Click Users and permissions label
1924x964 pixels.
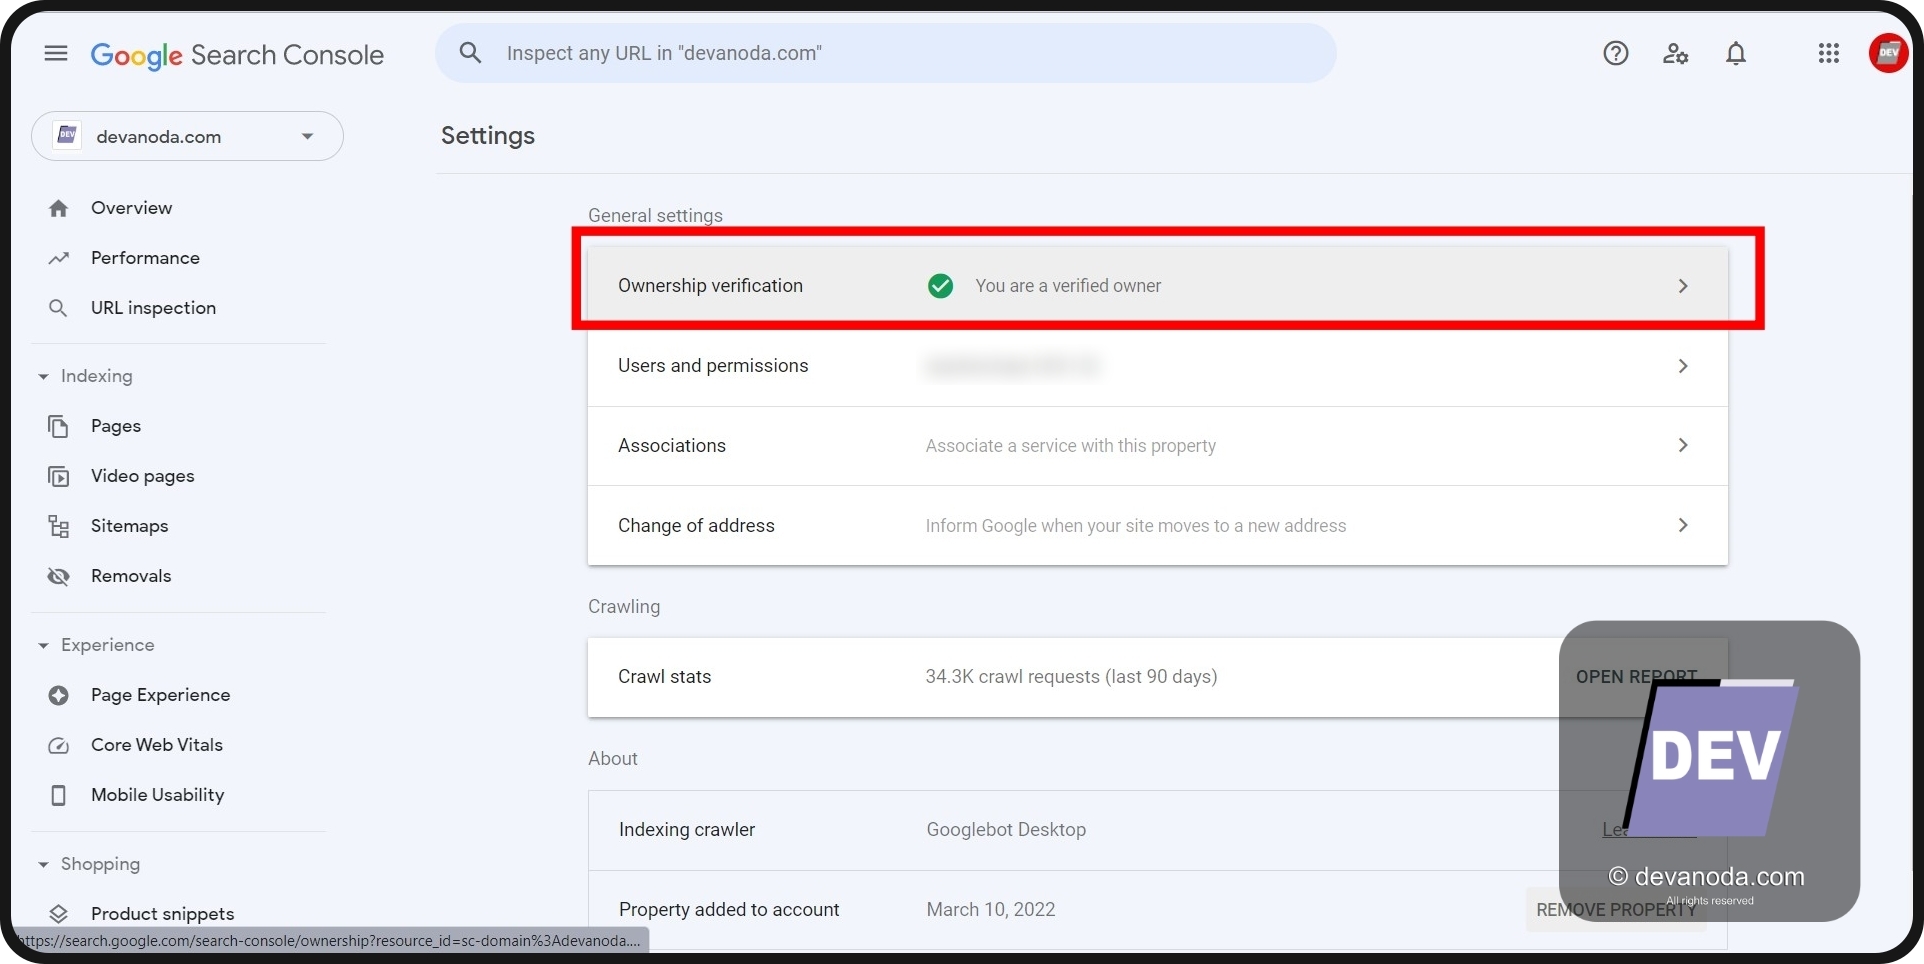click(x=713, y=366)
